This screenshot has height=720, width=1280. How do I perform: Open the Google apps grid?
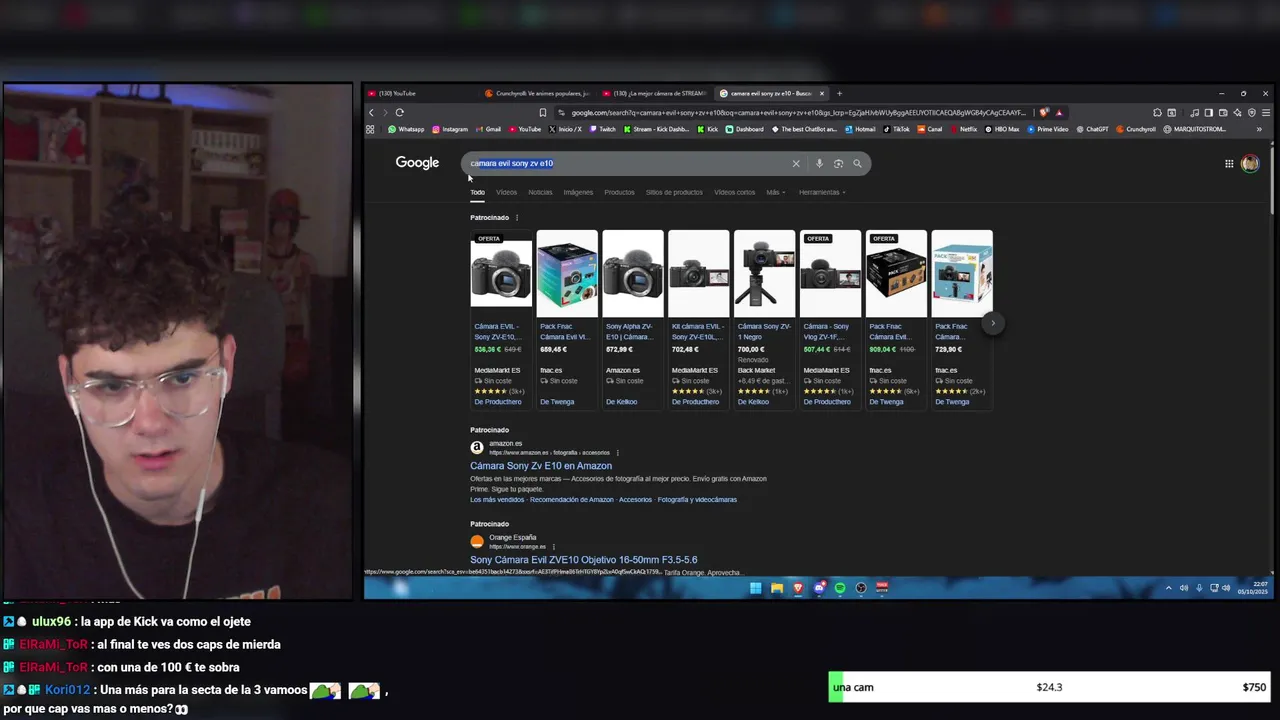coord(1229,163)
